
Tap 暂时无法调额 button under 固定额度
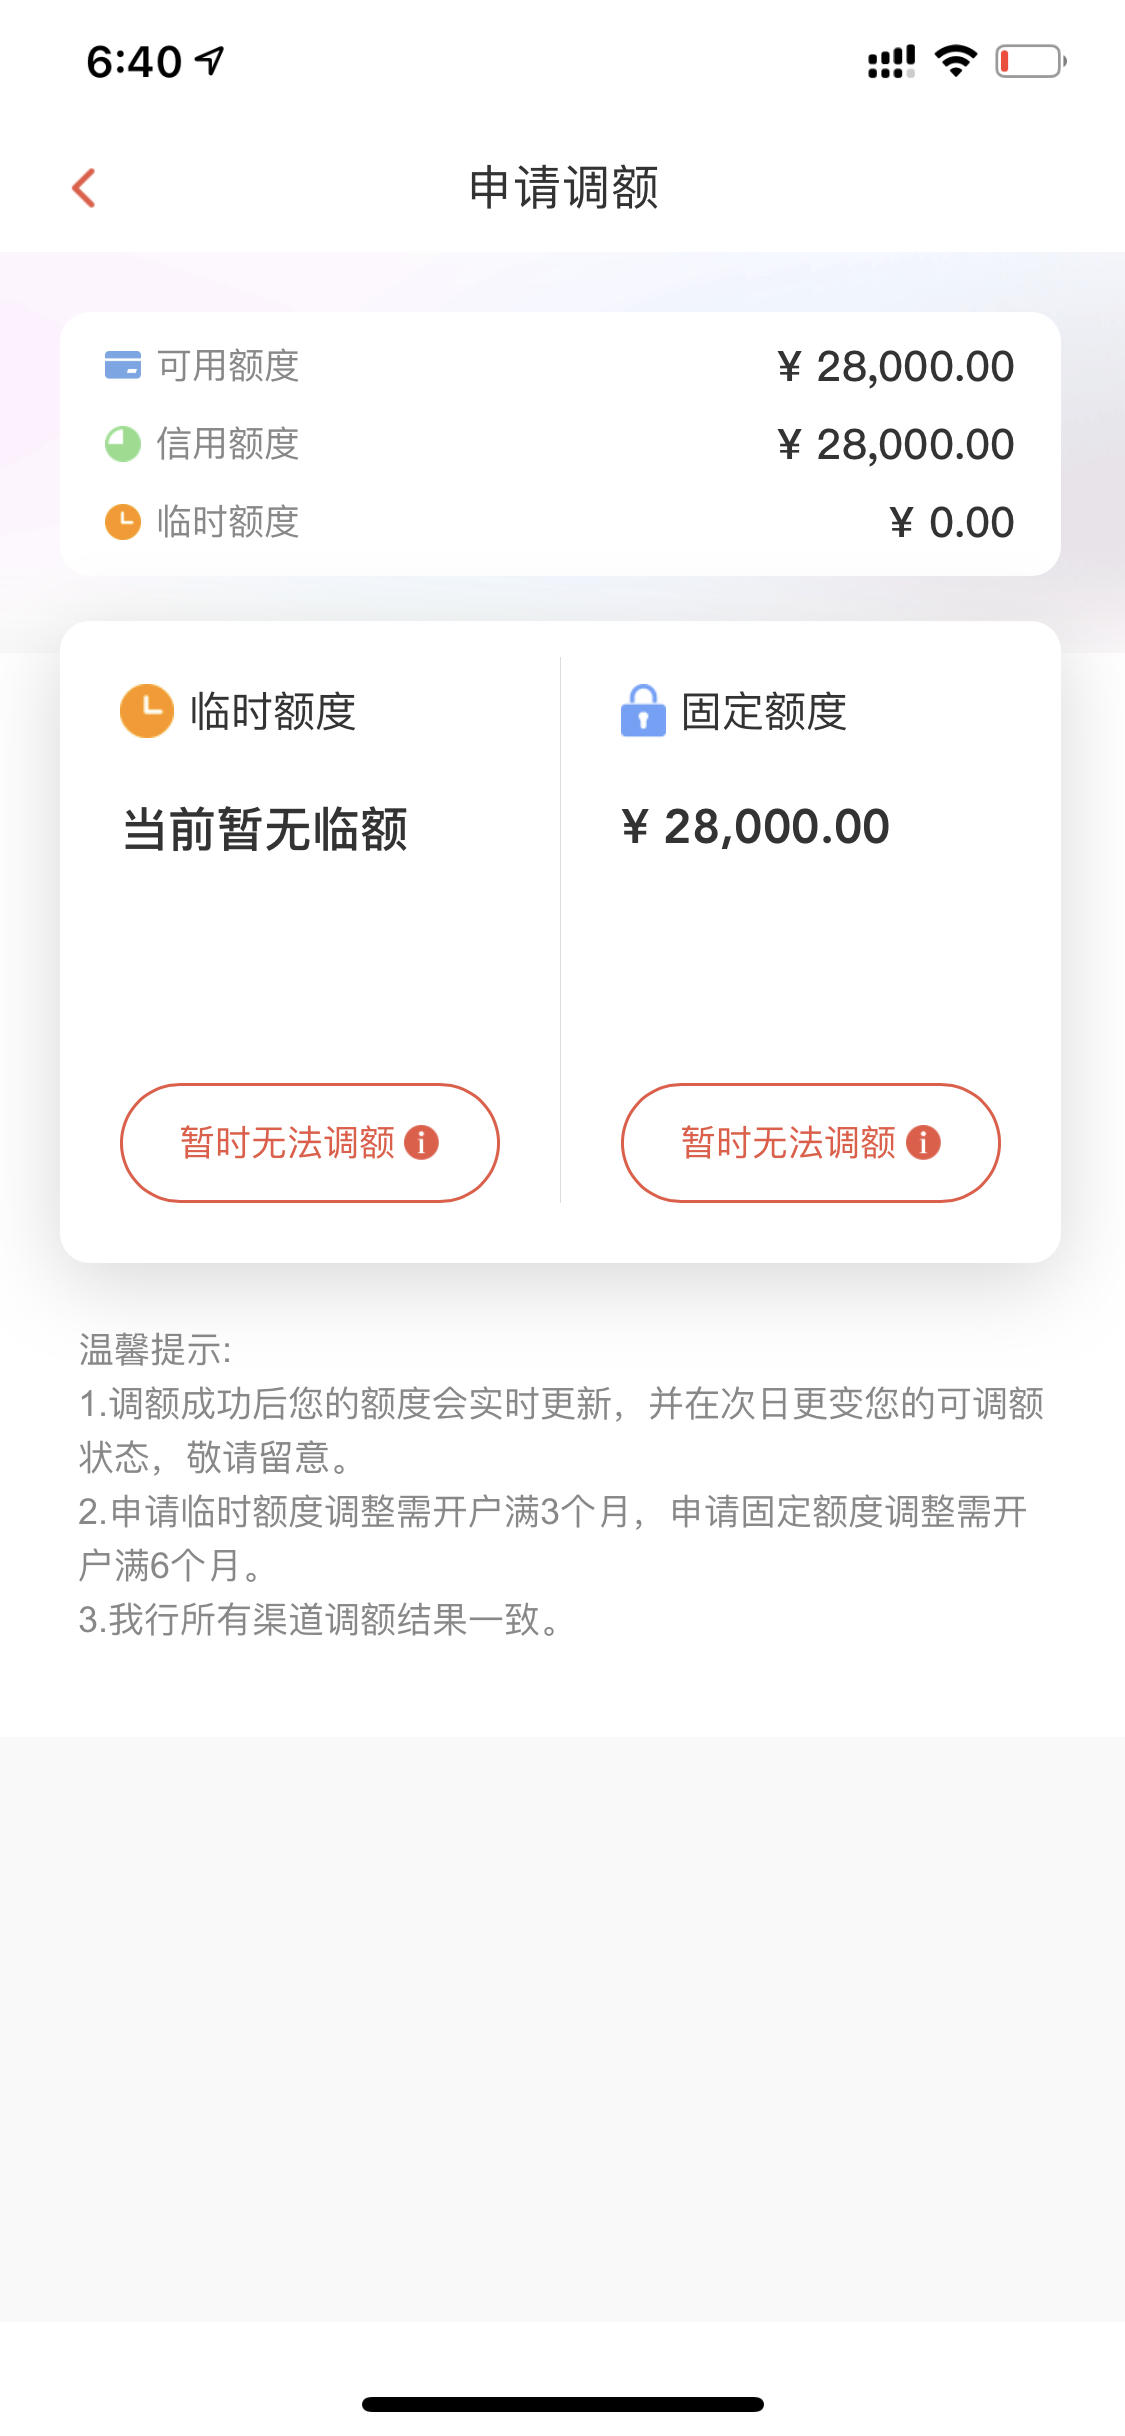[811, 1143]
